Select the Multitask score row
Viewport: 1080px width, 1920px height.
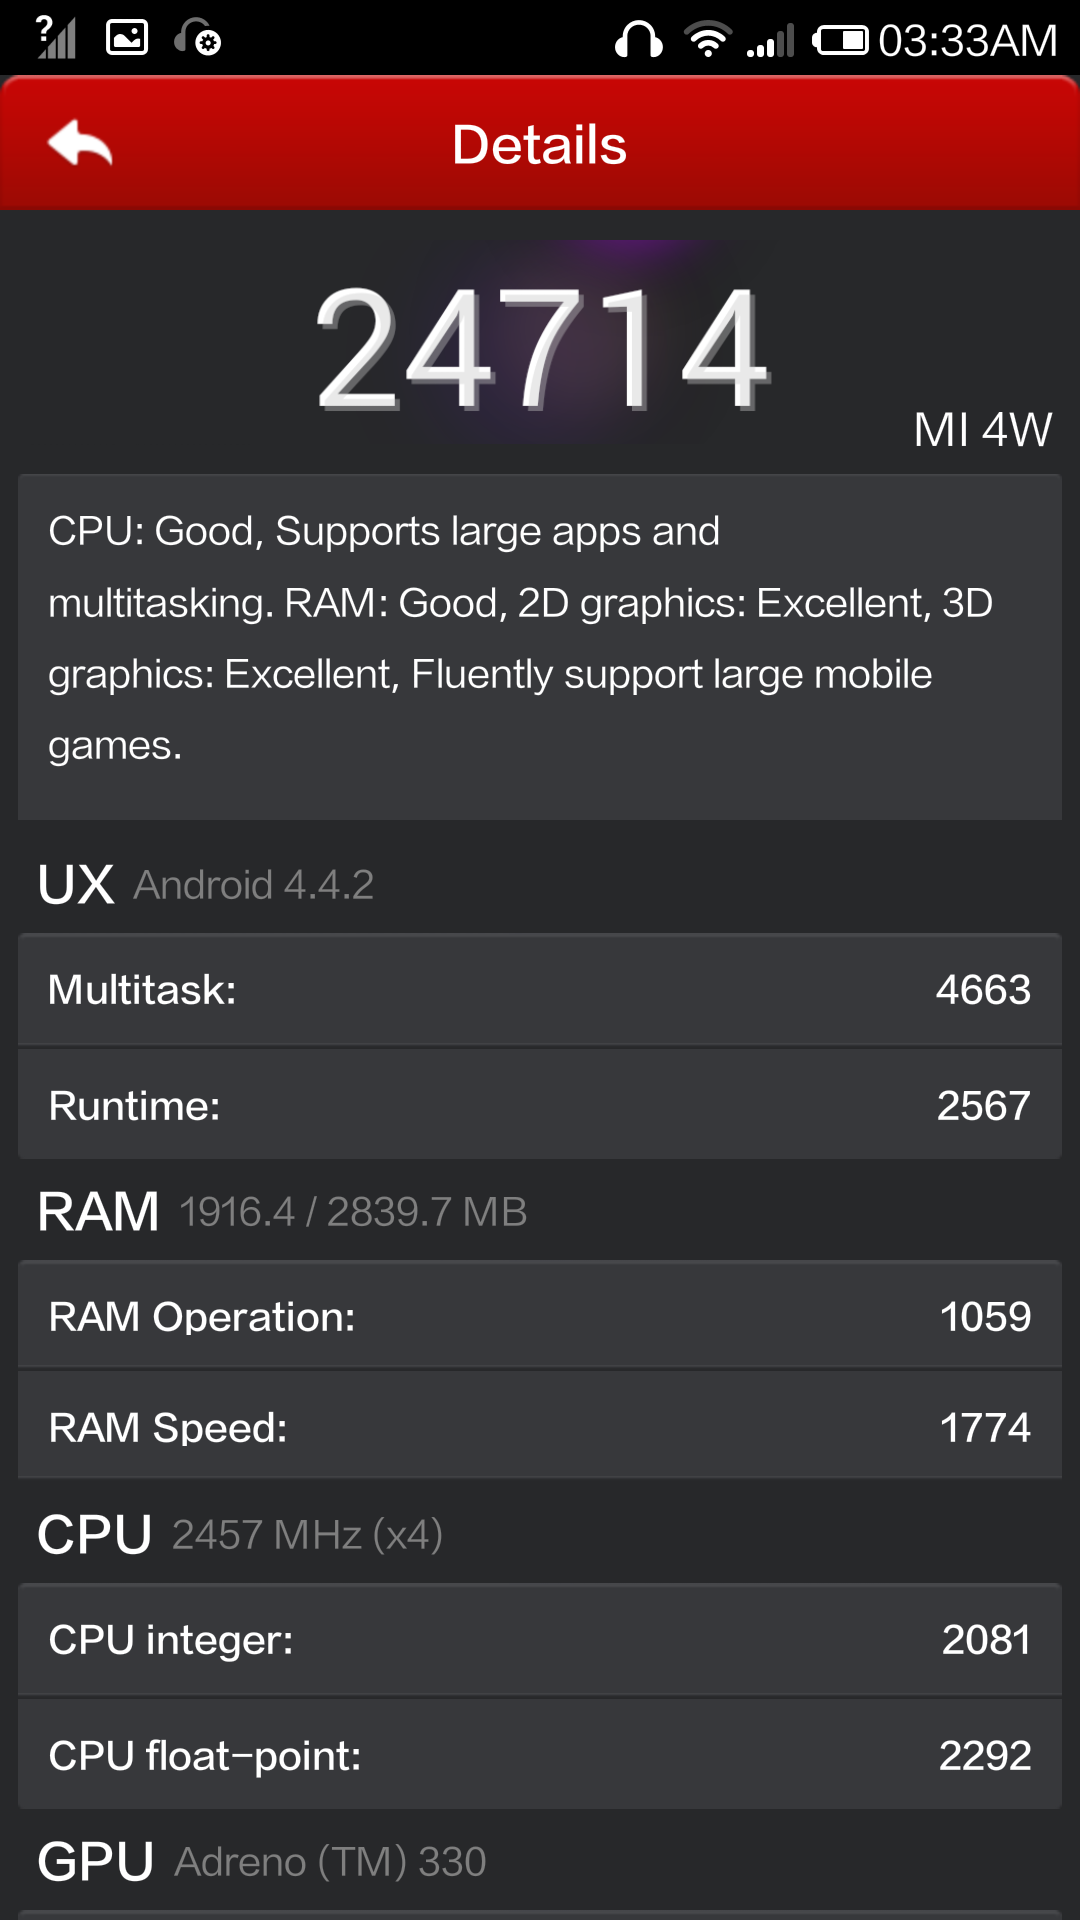(x=540, y=990)
